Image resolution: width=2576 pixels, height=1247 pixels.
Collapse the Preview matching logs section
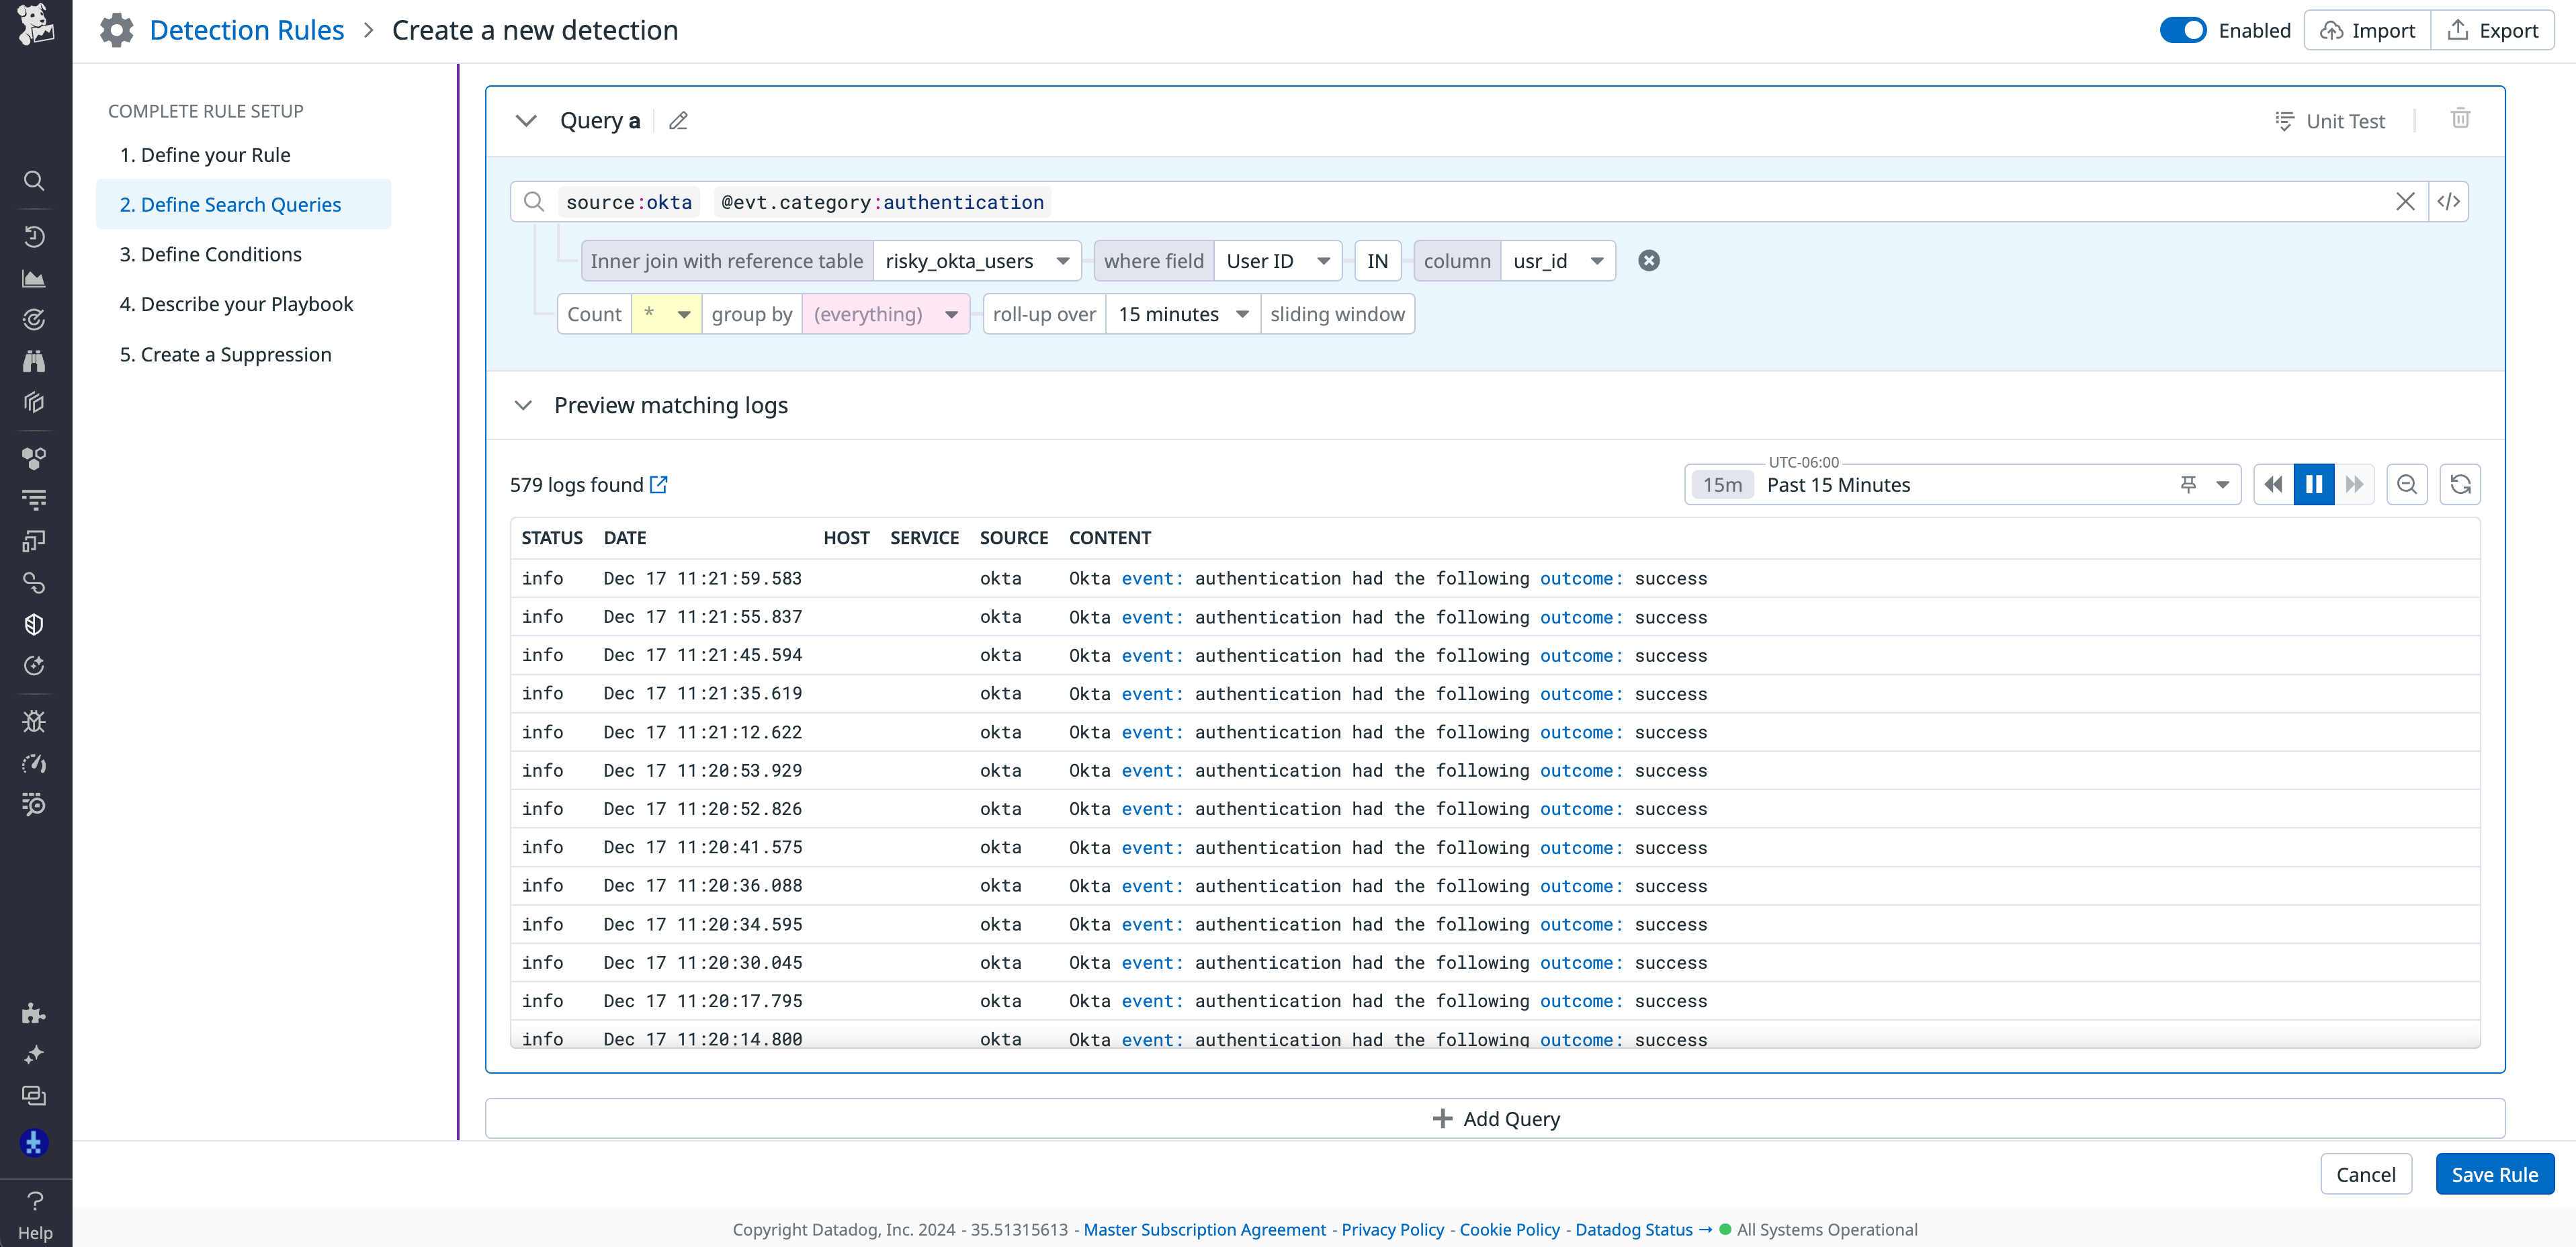524,405
